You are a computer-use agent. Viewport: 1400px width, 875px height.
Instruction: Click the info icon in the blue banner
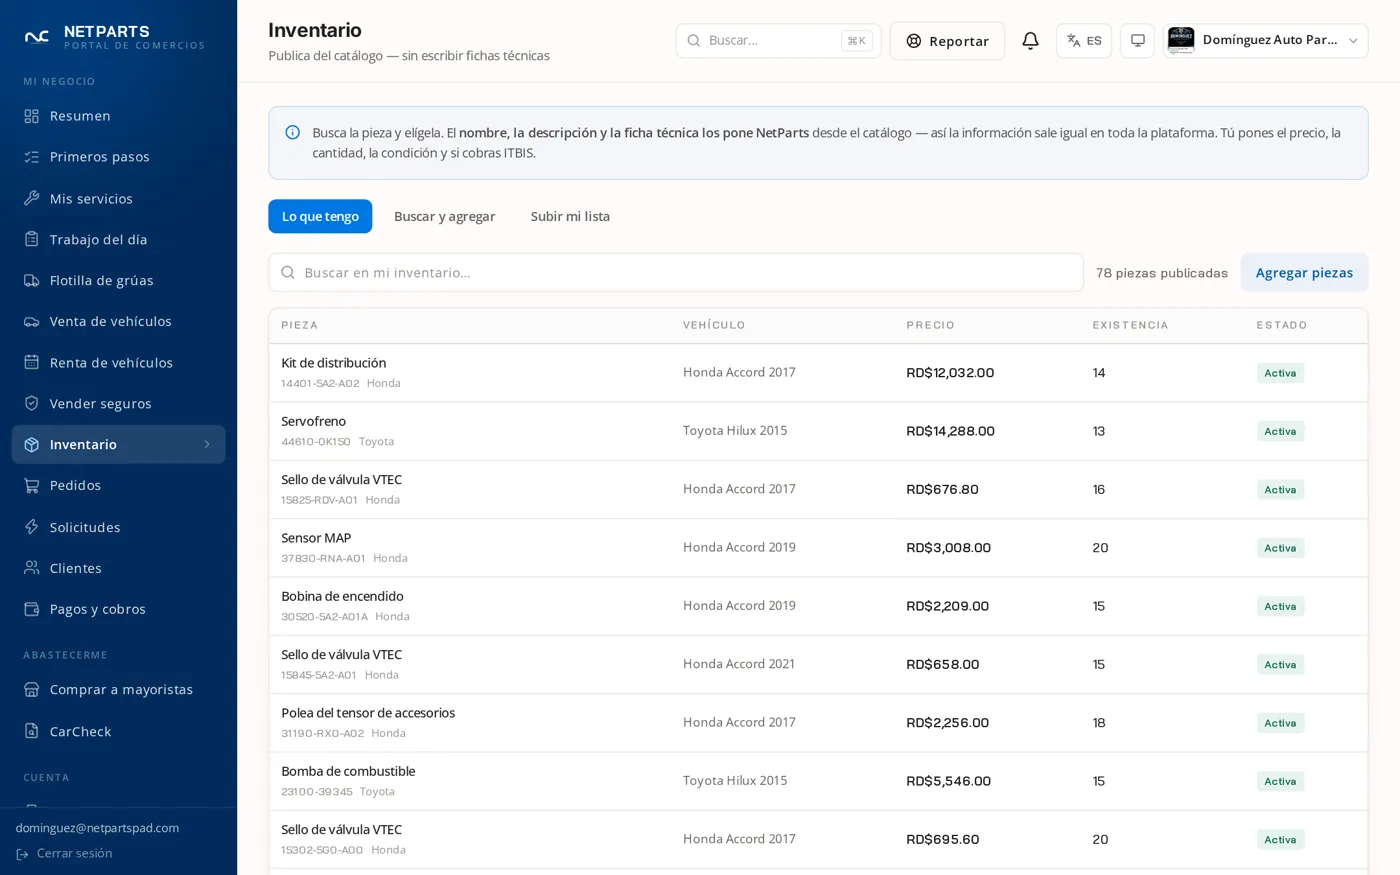pyautogui.click(x=293, y=132)
